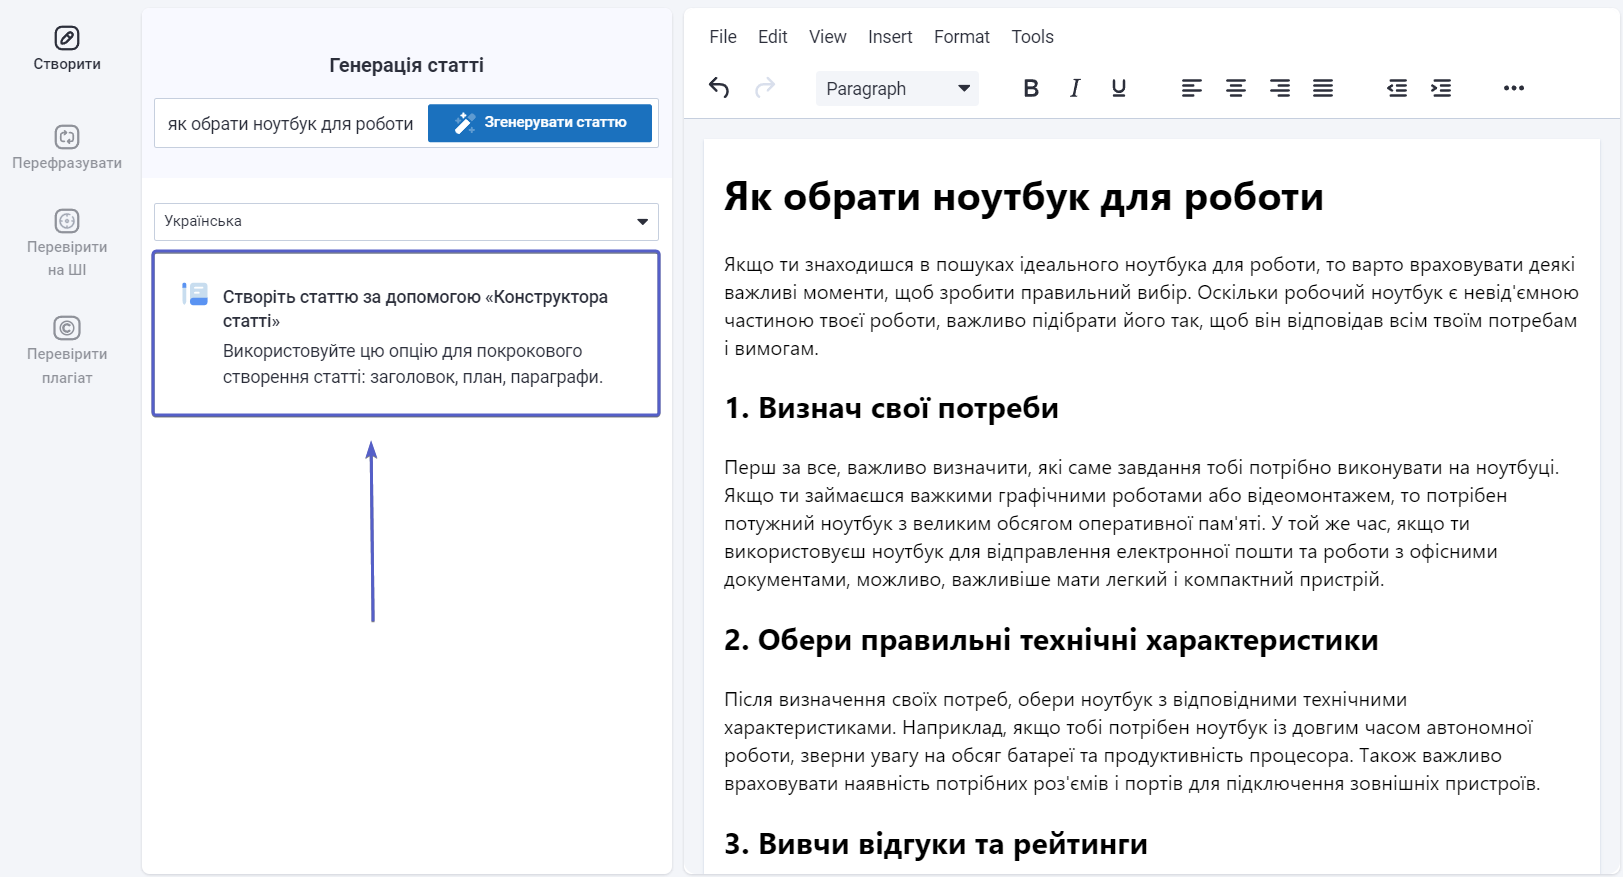Decrease the paragraph indent
The image size is (1623, 877).
1397,88
